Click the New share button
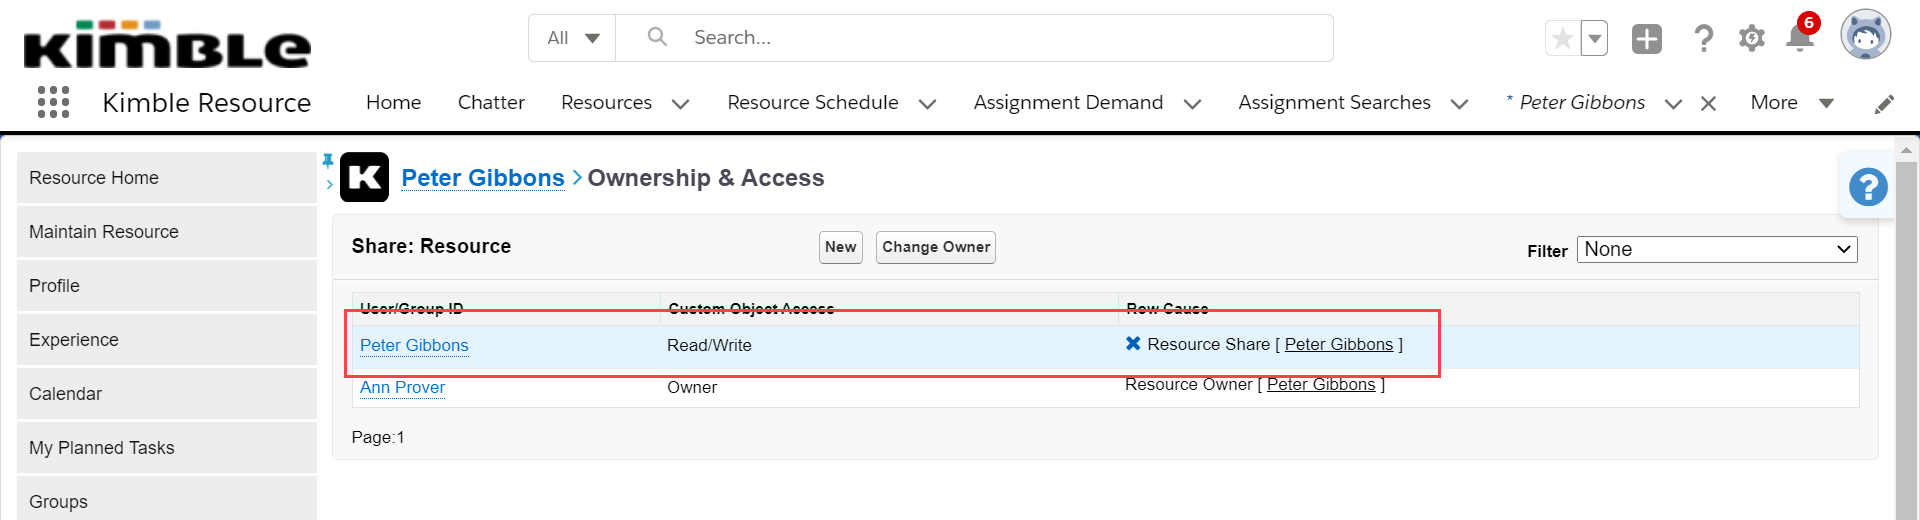Image resolution: width=1920 pixels, height=520 pixels. click(x=841, y=247)
